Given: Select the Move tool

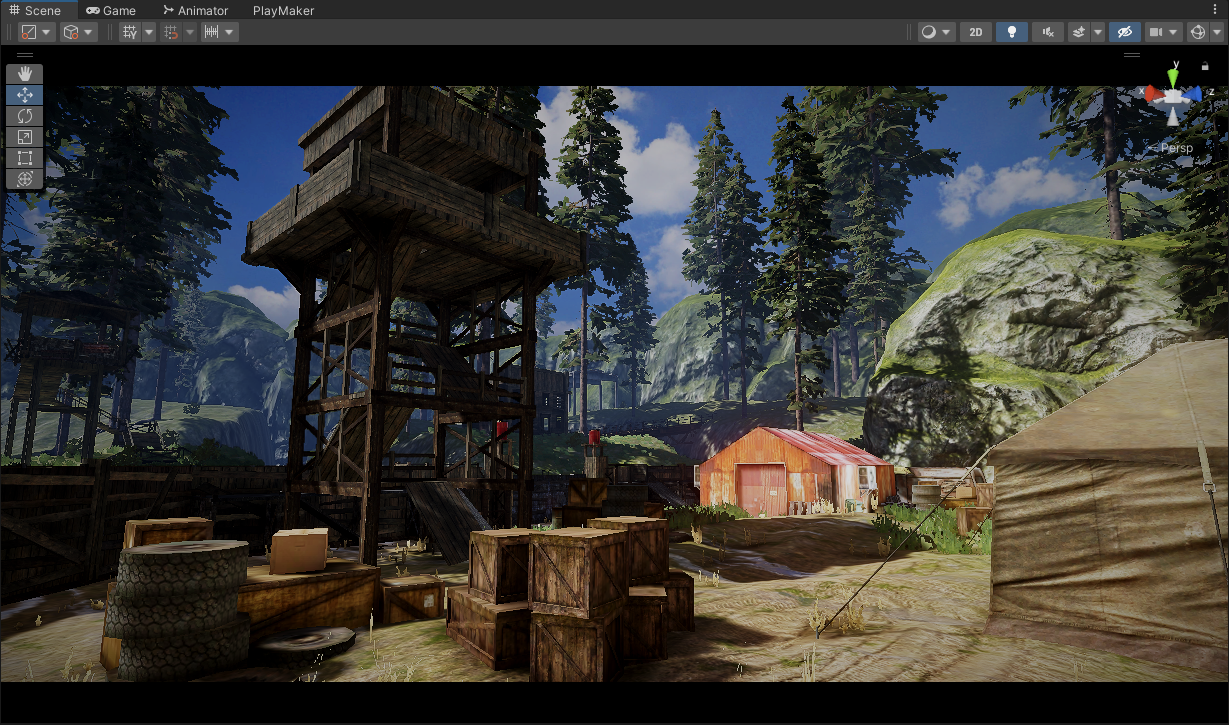Looking at the screenshot, I should 25,95.
